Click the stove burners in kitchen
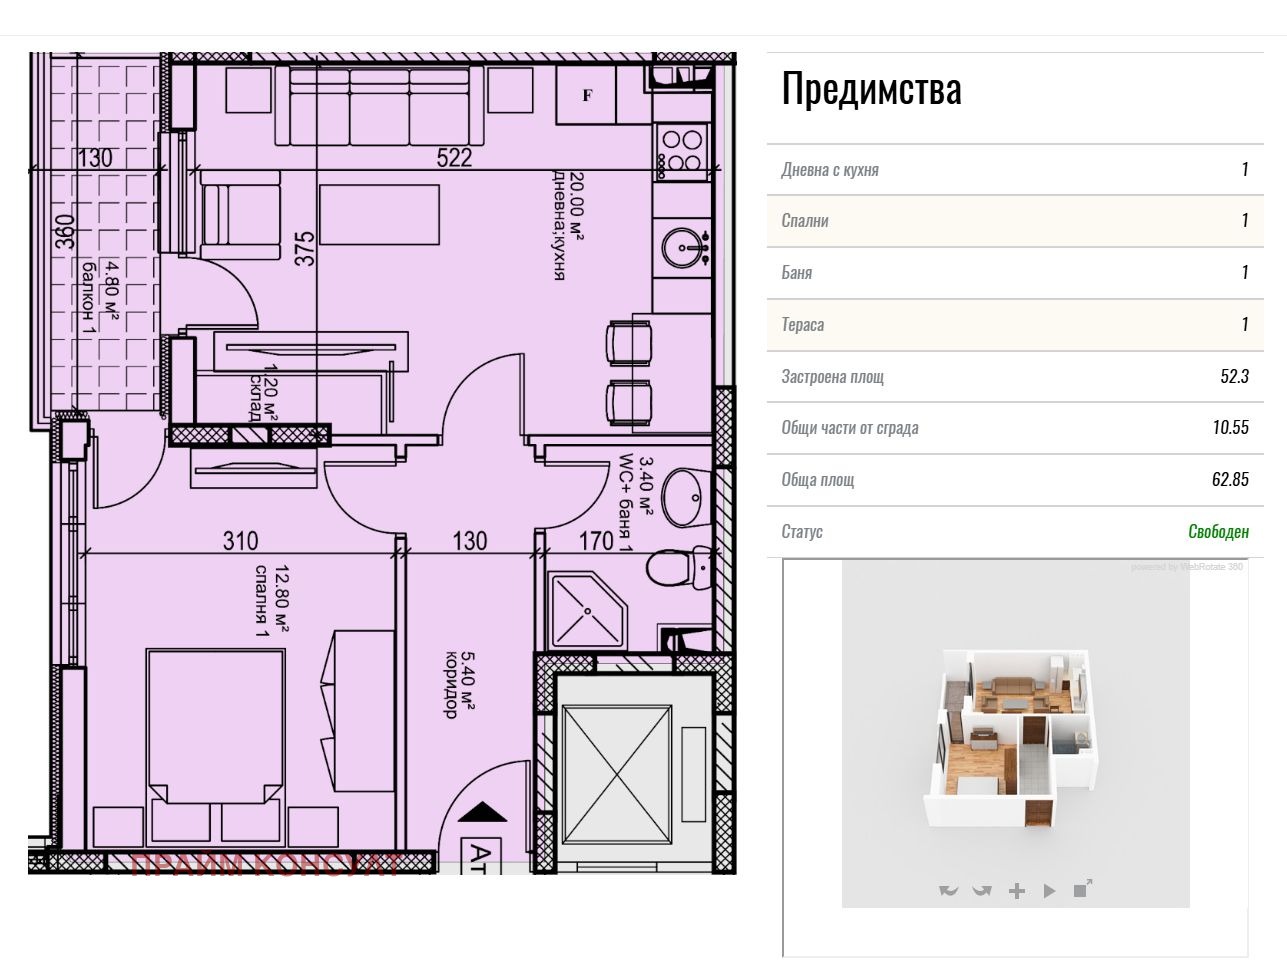 683,150
